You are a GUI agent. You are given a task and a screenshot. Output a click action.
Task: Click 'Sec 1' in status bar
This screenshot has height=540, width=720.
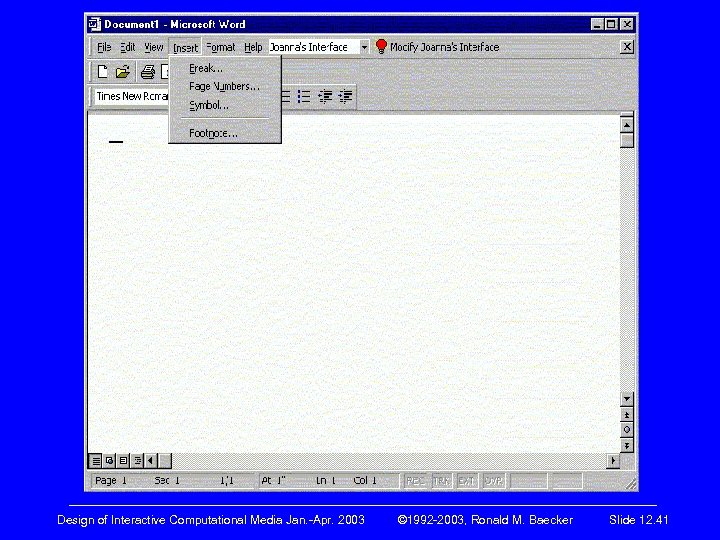pos(167,481)
